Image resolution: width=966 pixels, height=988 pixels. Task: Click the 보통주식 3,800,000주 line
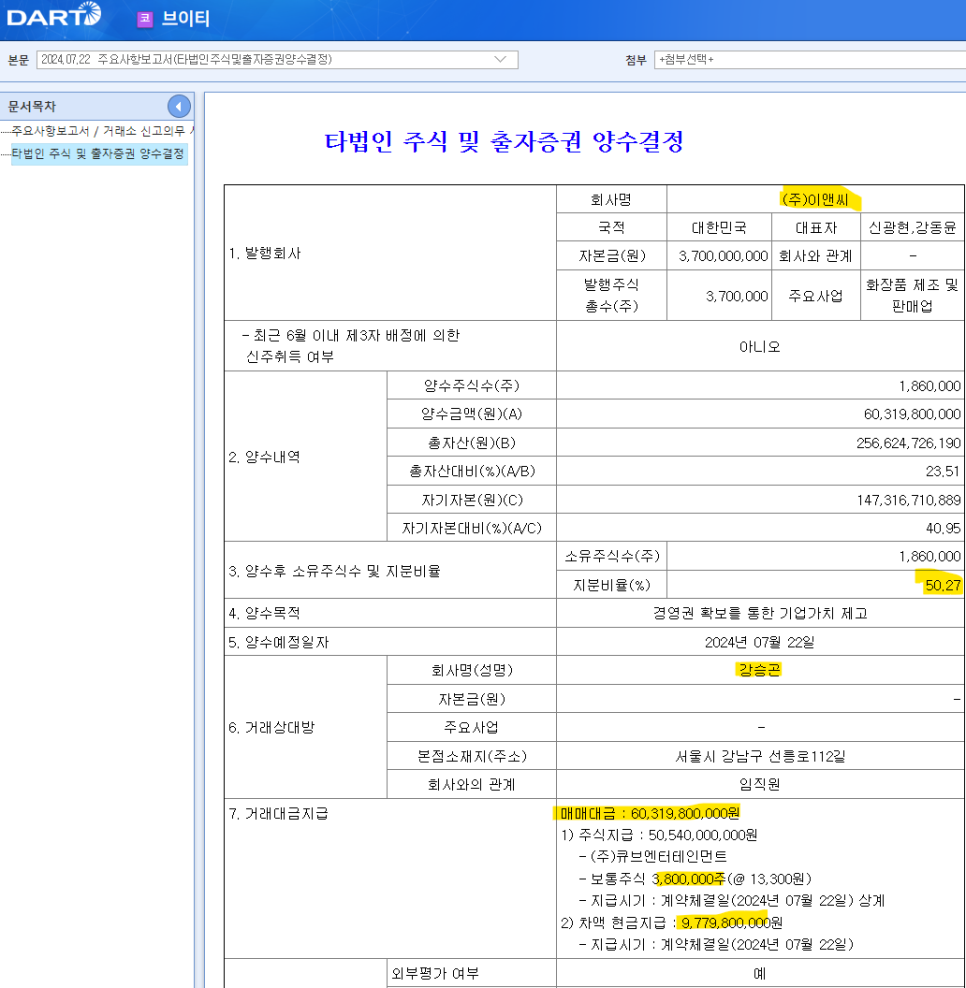(696, 878)
